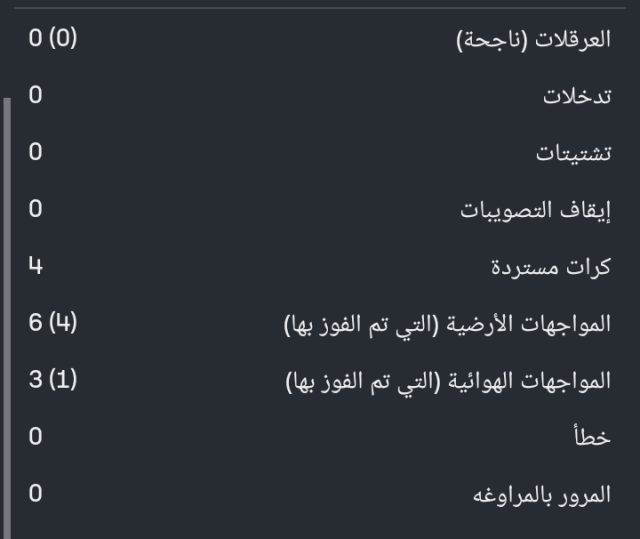
Task: Select the تدخلات row label
Action: pyautogui.click(x=577, y=98)
